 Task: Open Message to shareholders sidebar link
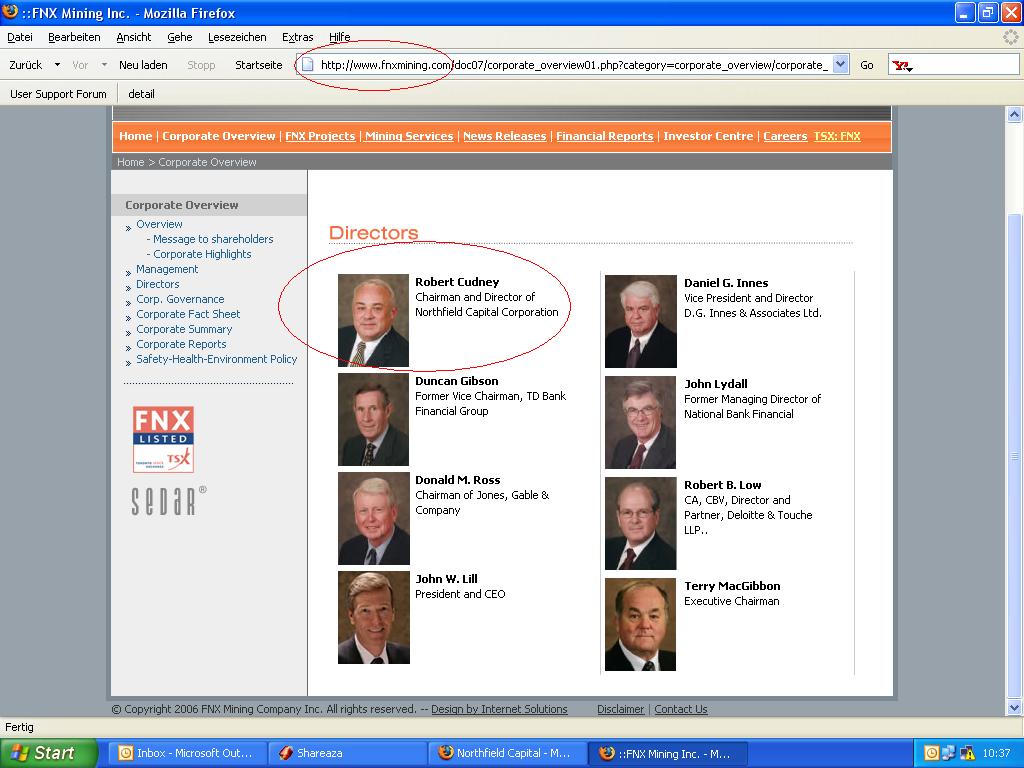click(x=213, y=239)
